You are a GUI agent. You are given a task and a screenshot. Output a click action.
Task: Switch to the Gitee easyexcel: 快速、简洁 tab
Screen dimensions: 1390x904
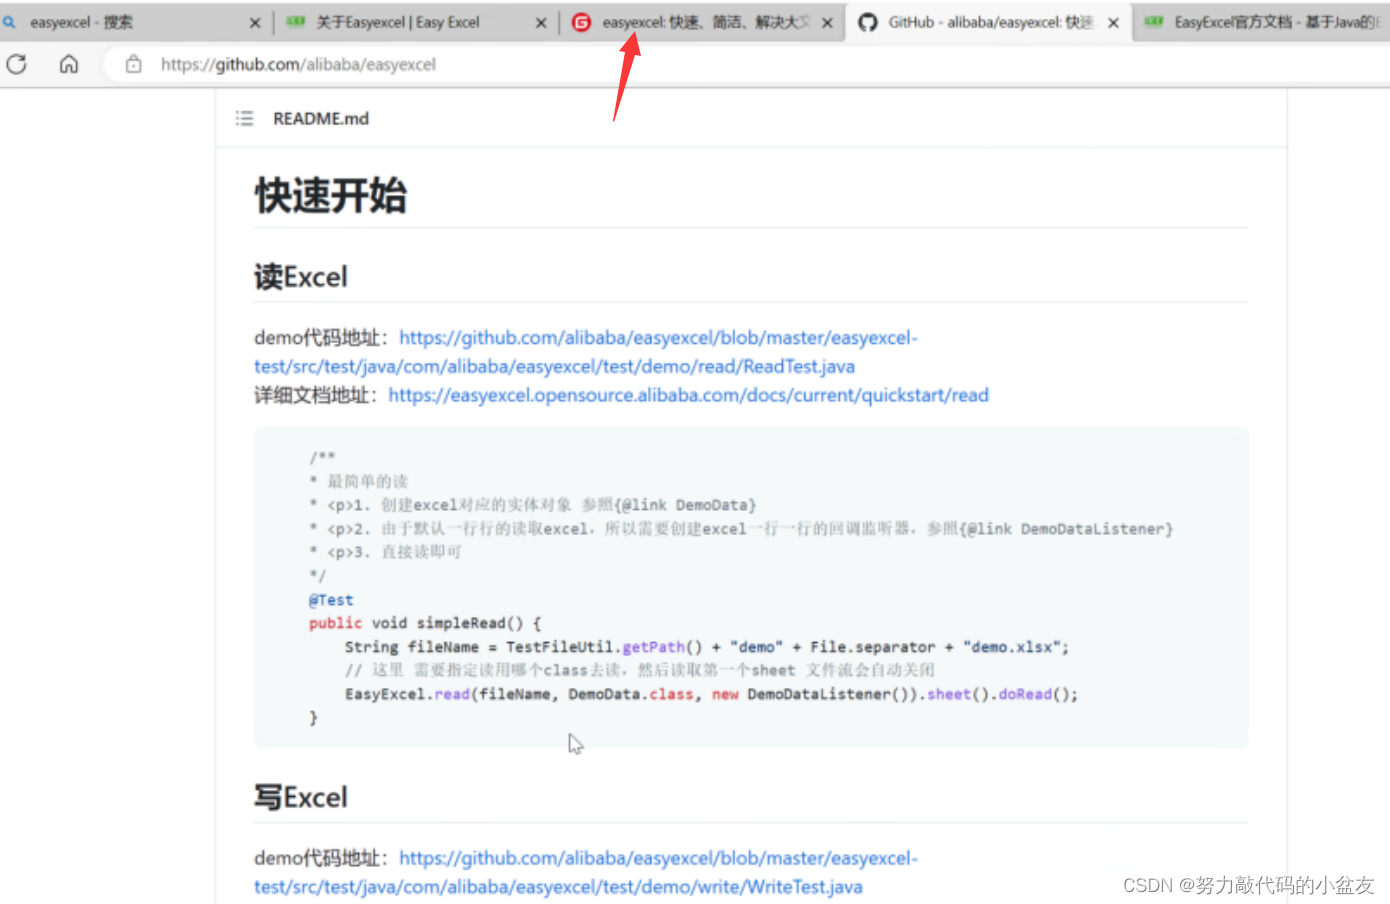(x=702, y=22)
